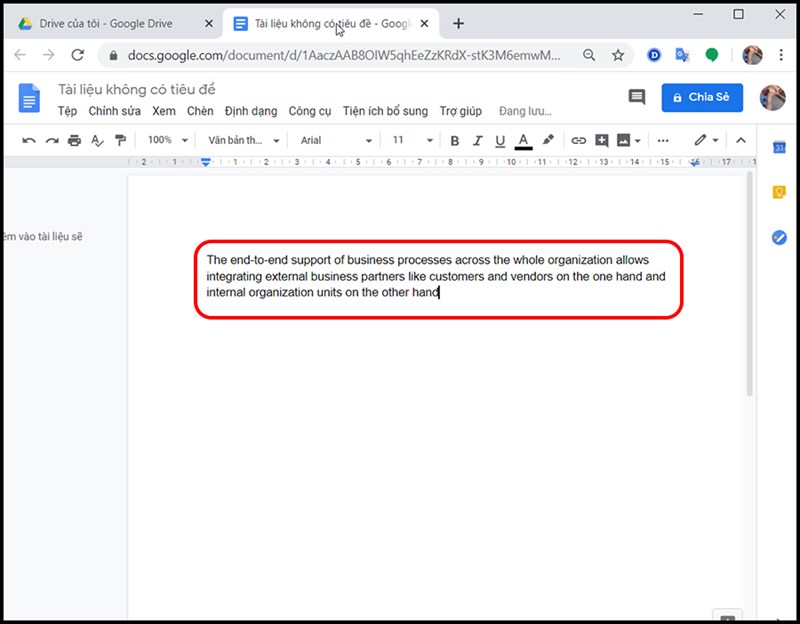Expand the editing mode dropdown arrow

[715, 140]
